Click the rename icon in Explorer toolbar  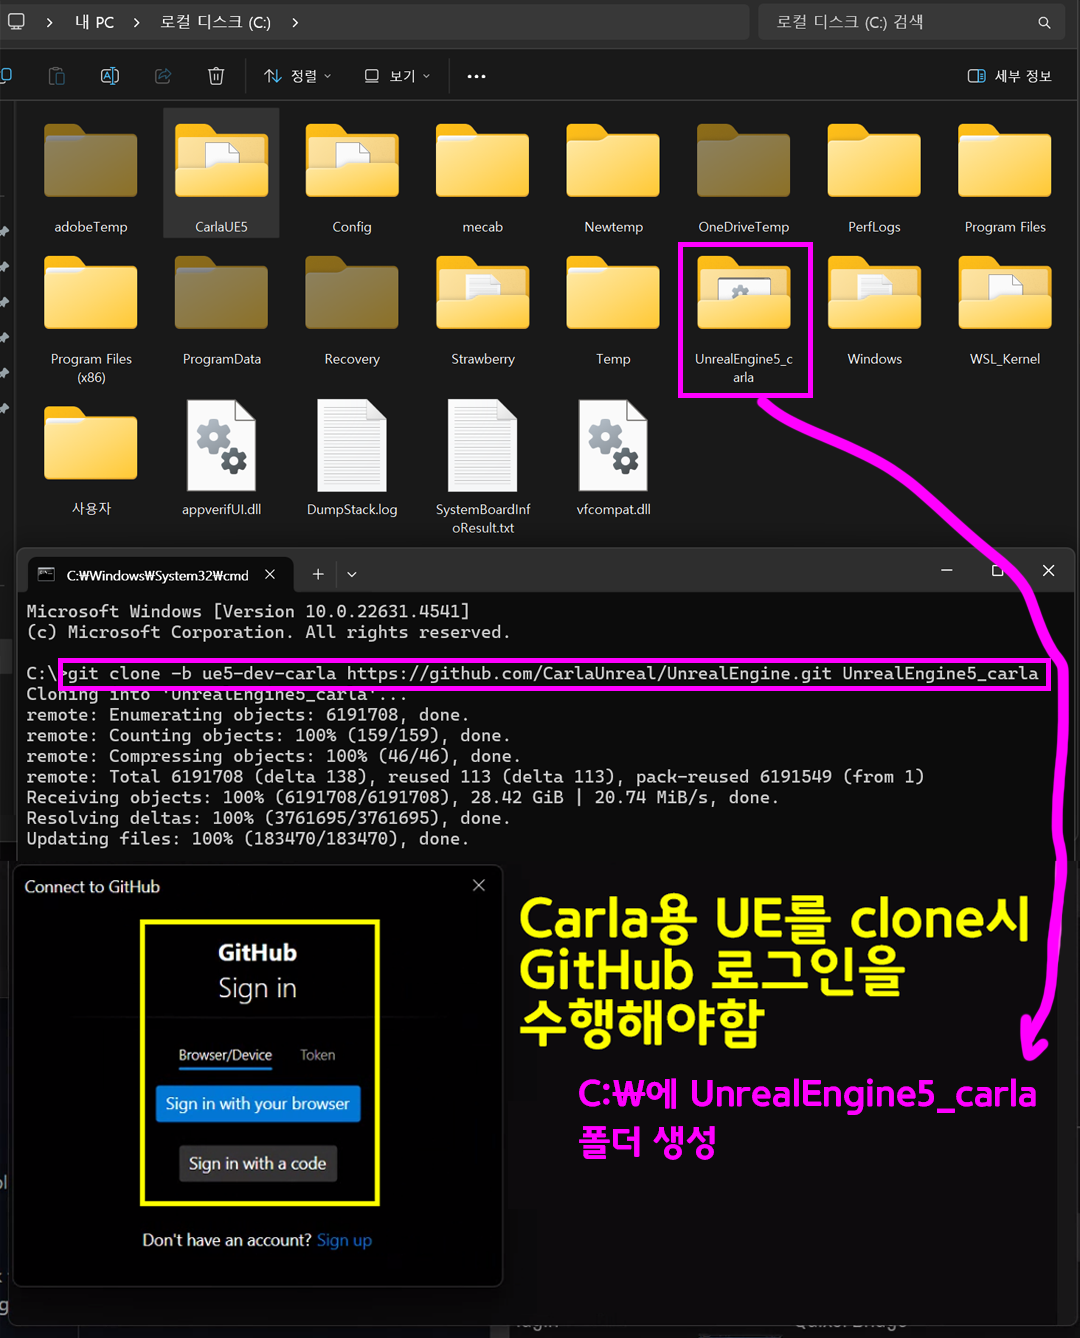pyautogui.click(x=110, y=76)
